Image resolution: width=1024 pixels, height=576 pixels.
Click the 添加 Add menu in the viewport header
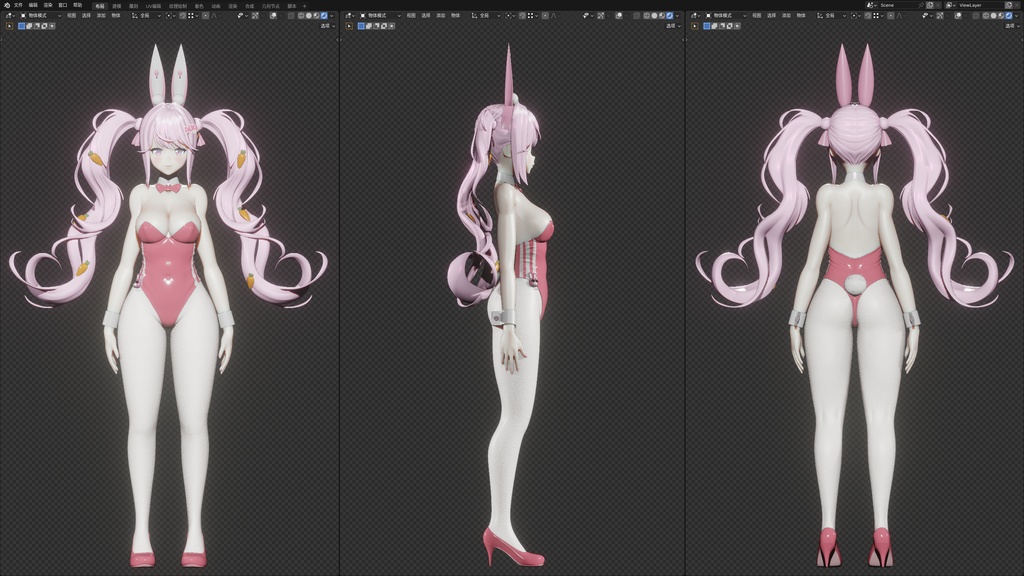(x=102, y=16)
